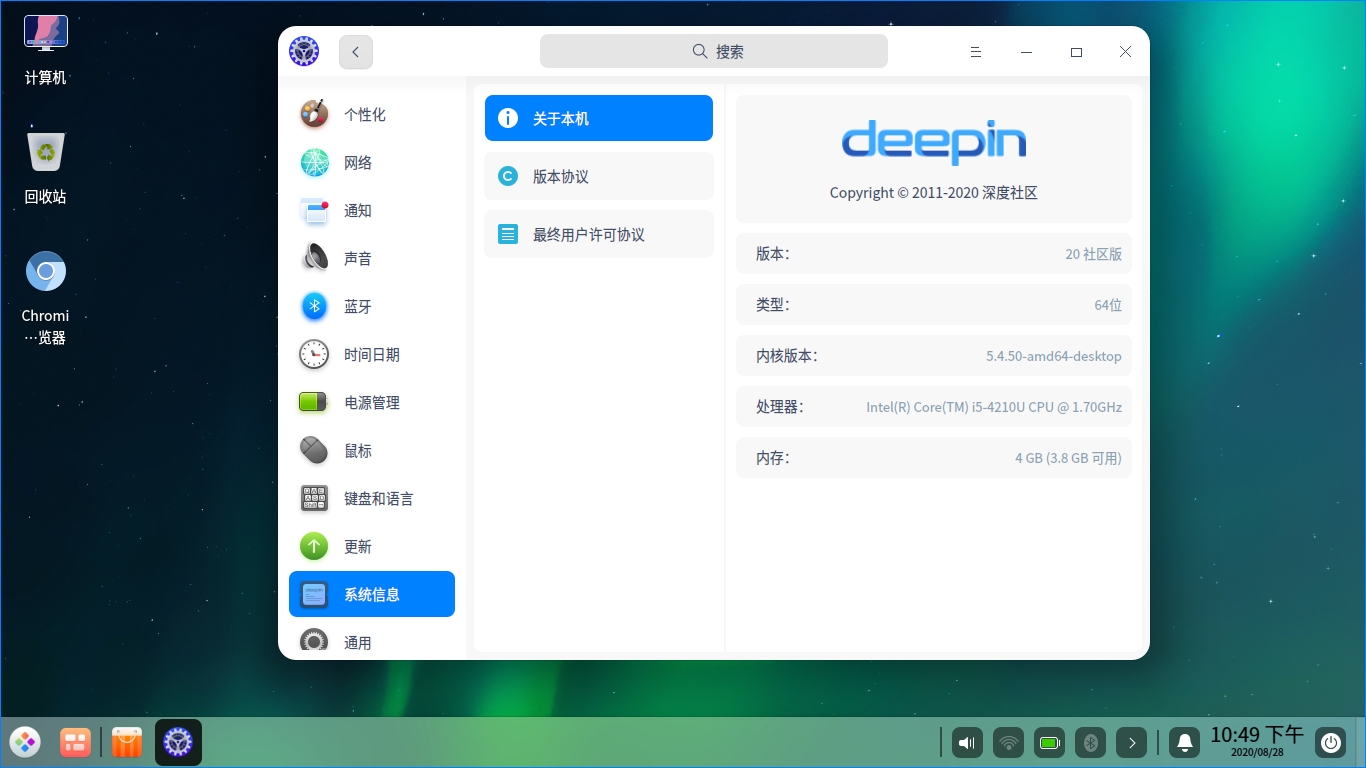Open the launcher from the dock

pyautogui.click(x=25, y=743)
